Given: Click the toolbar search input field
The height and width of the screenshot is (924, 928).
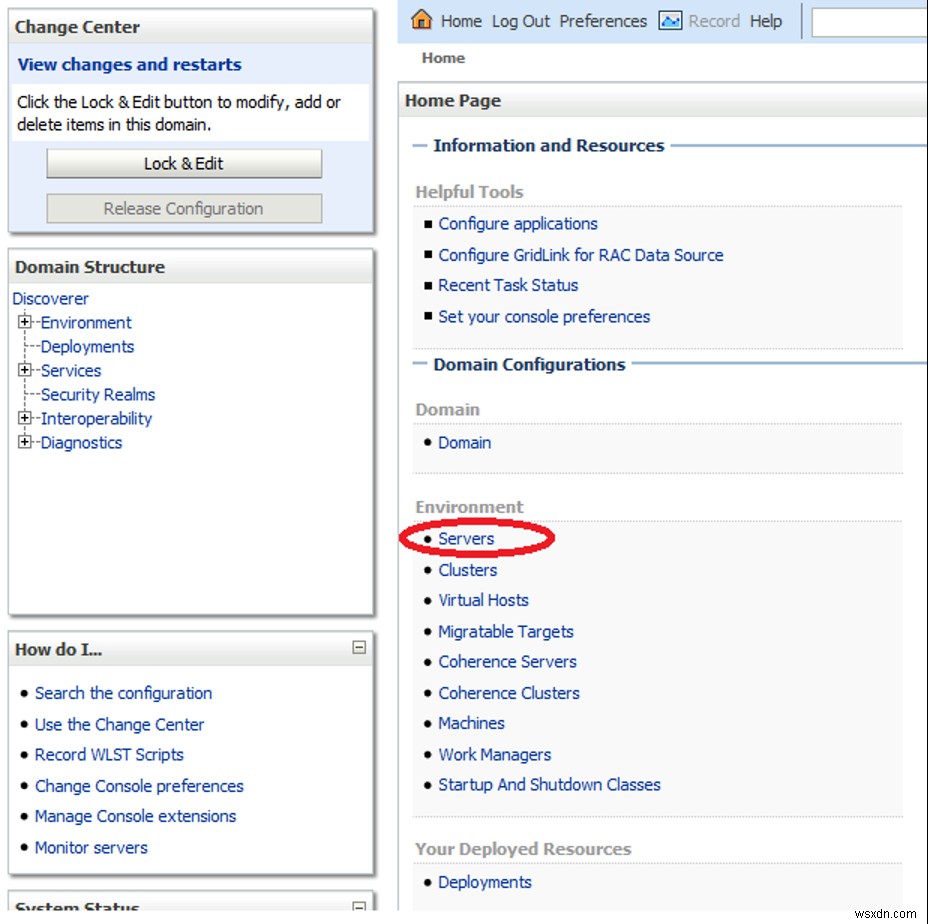Looking at the screenshot, I should (869, 22).
